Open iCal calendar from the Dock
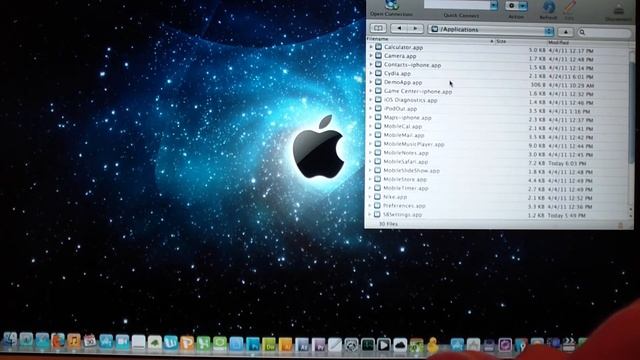The height and width of the screenshot is (360, 640). (90, 341)
